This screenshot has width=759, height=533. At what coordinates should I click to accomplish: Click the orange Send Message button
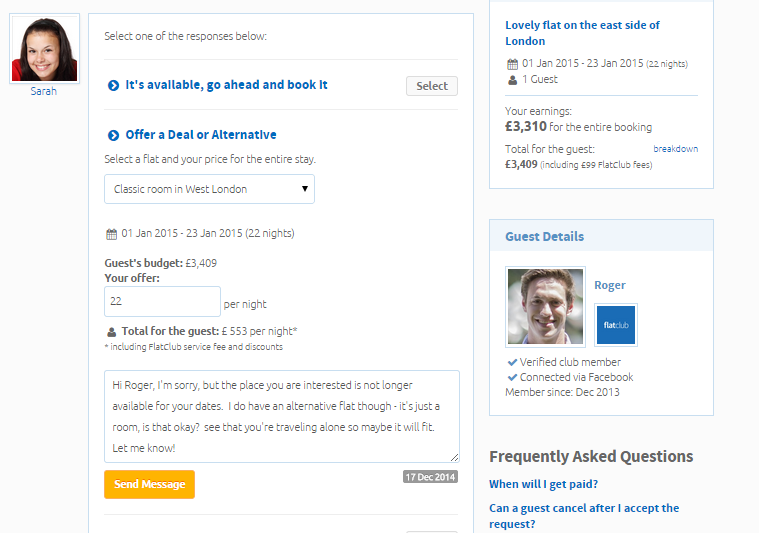(149, 484)
